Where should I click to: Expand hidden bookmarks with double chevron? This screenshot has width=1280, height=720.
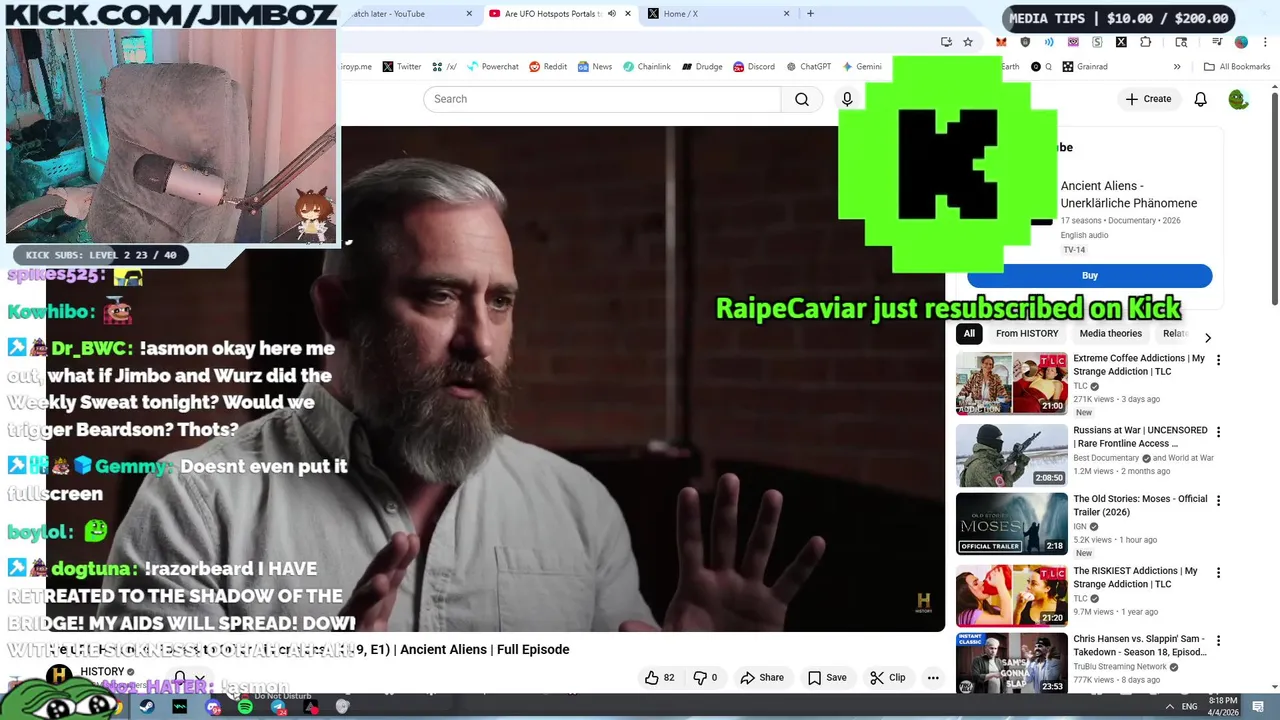click(1177, 67)
